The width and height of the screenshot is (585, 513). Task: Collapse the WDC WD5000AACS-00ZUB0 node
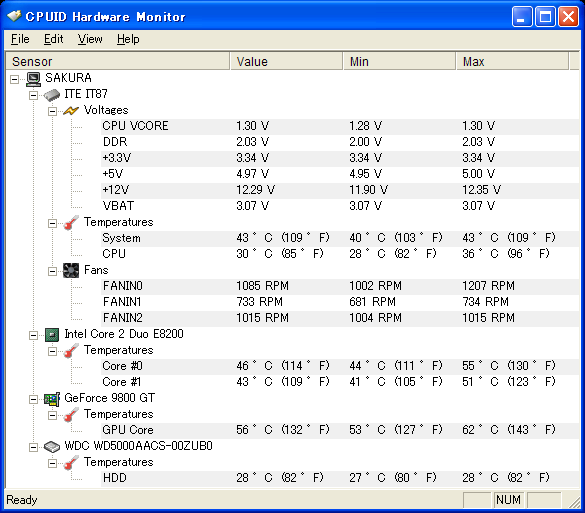pos(33,447)
